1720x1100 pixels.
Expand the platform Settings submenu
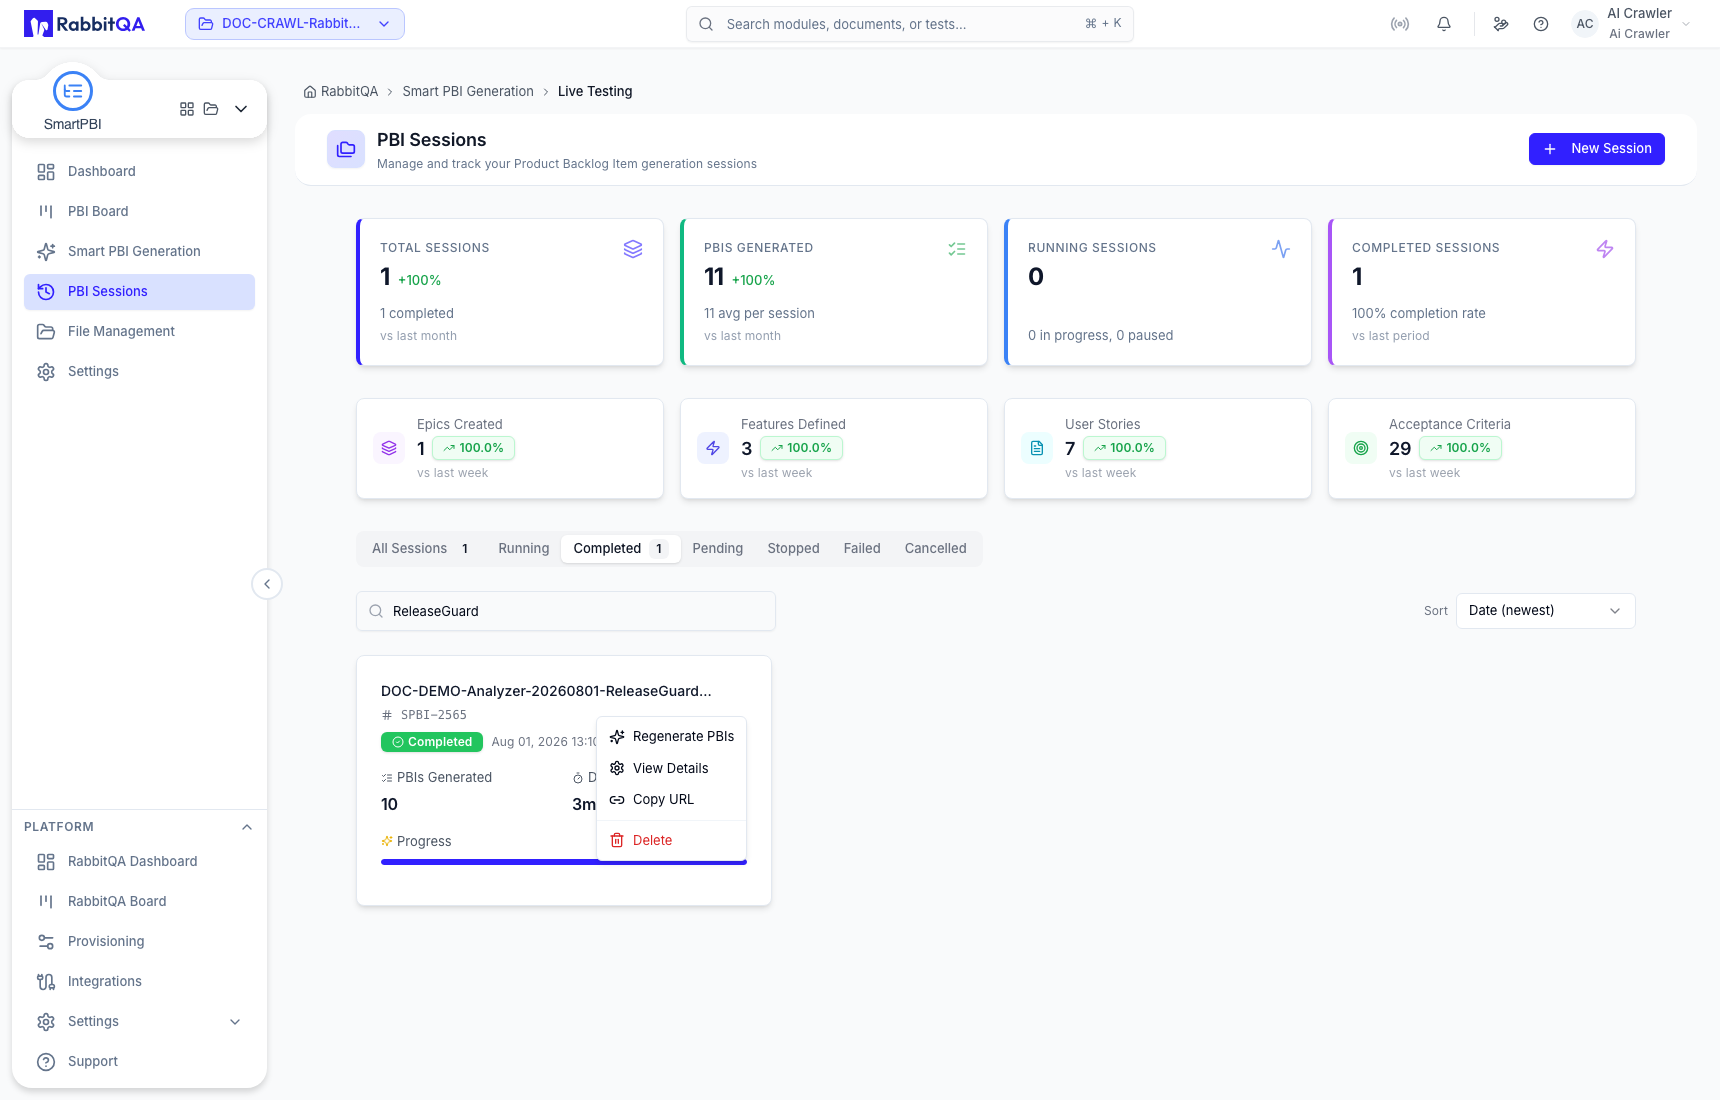pyautogui.click(x=235, y=1022)
